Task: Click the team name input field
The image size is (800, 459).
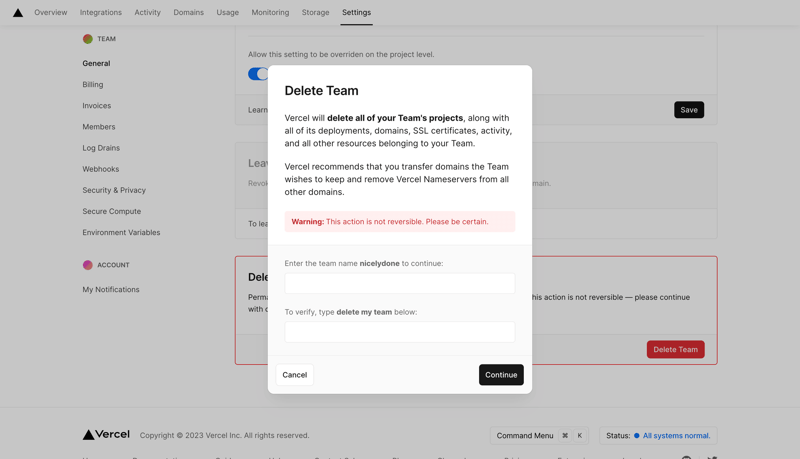Action: (399, 283)
